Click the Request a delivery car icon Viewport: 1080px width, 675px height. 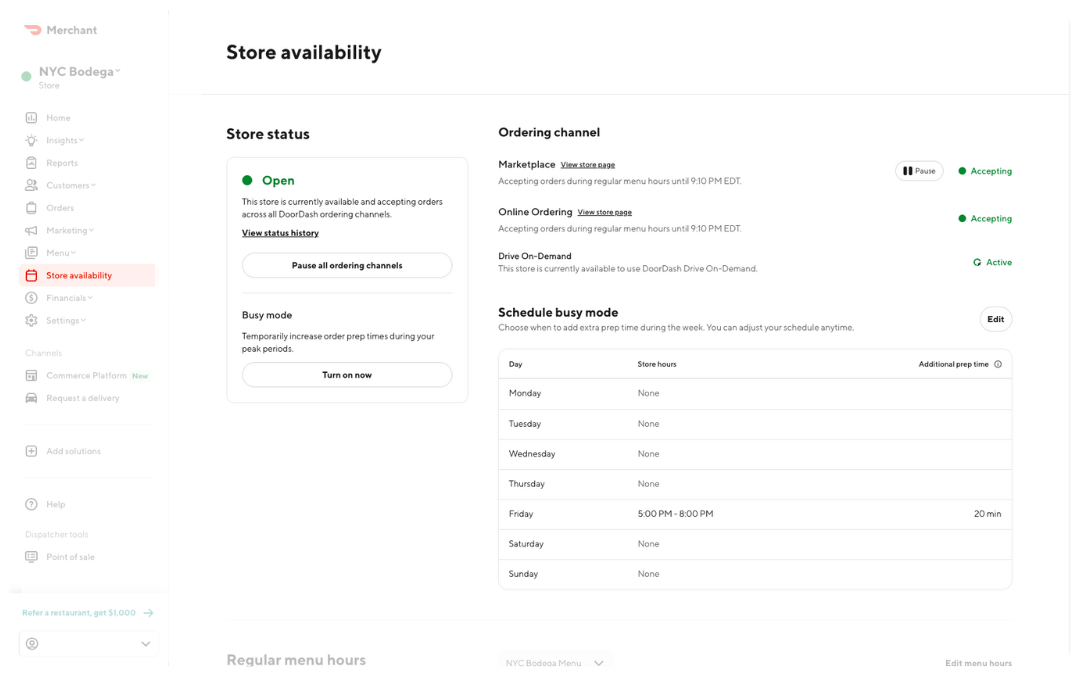coord(32,397)
